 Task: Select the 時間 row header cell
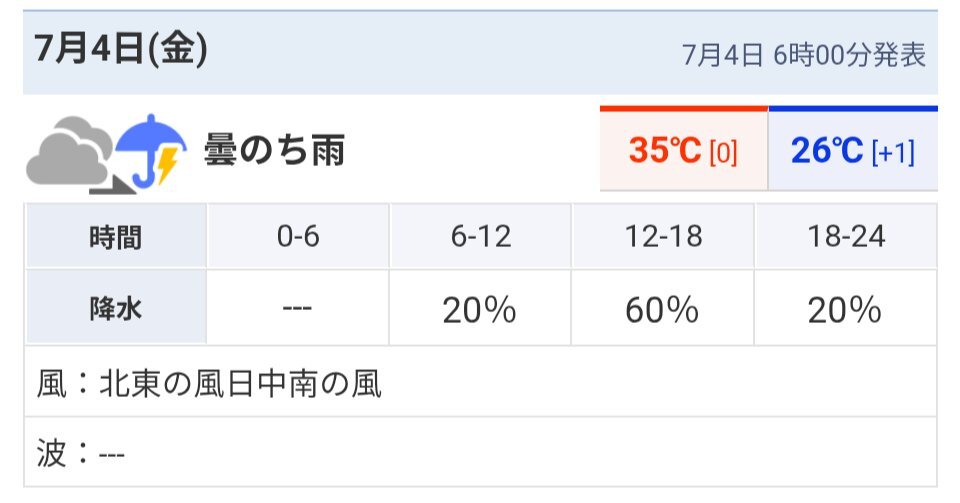click(x=116, y=236)
